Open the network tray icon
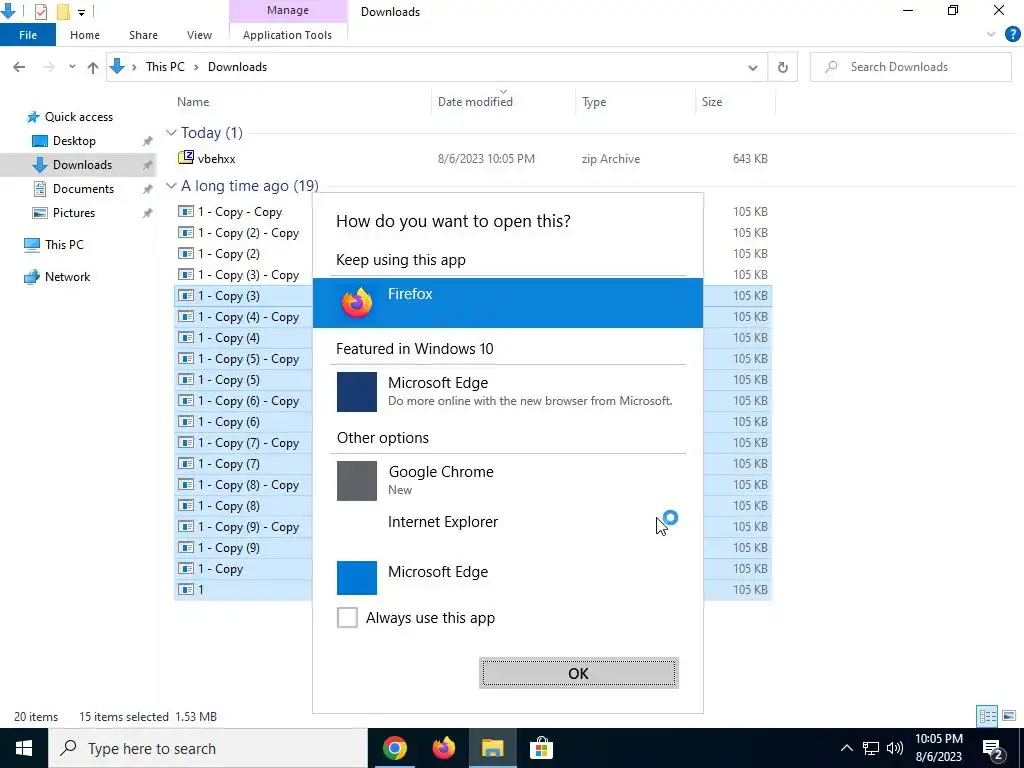1024x768 pixels. click(871, 748)
